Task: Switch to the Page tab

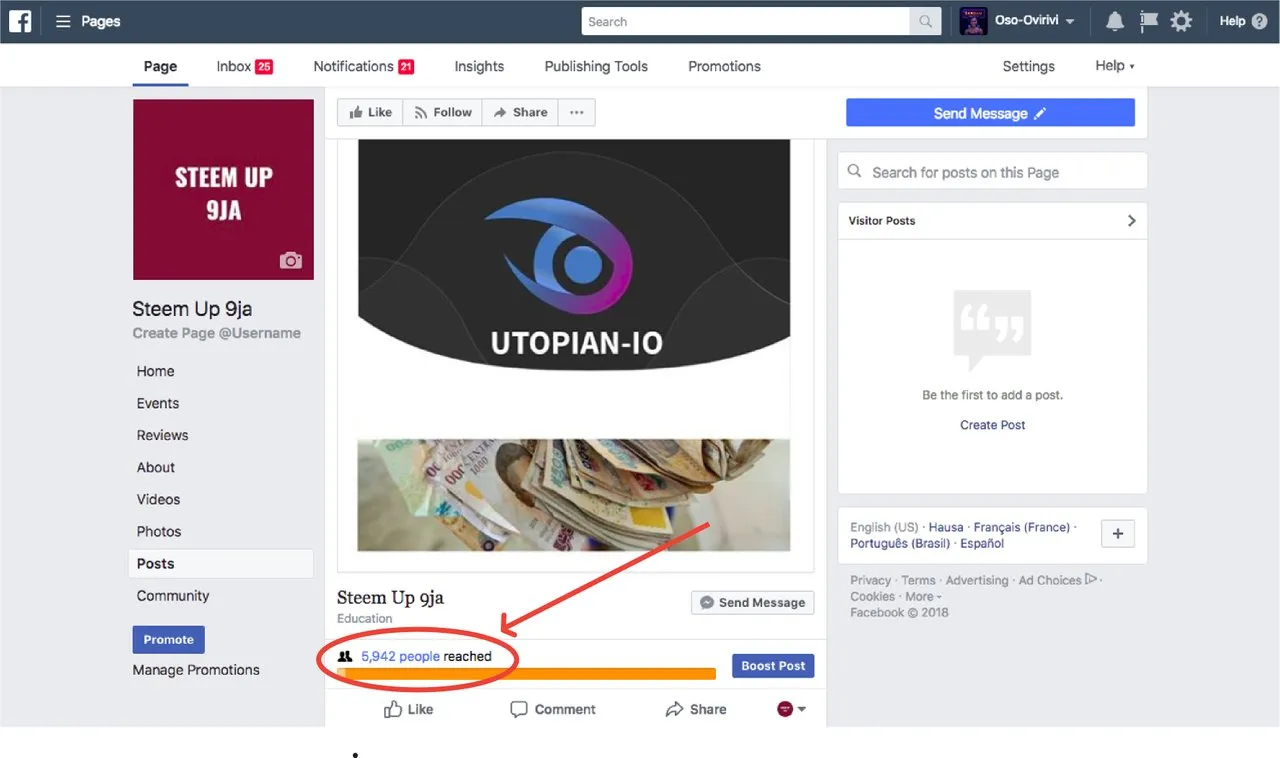Action: tap(160, 66)
